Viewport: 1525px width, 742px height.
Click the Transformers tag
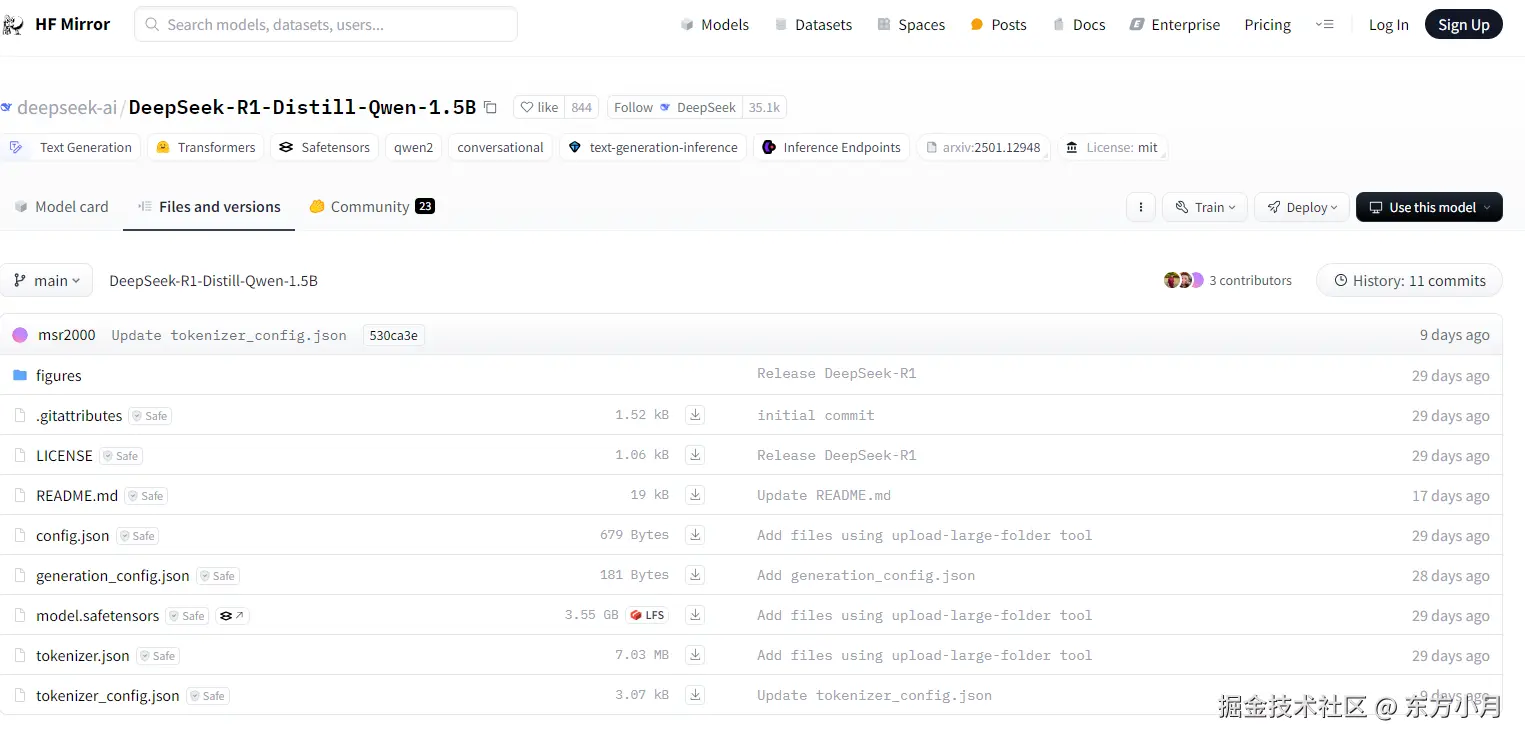[206, 147]
